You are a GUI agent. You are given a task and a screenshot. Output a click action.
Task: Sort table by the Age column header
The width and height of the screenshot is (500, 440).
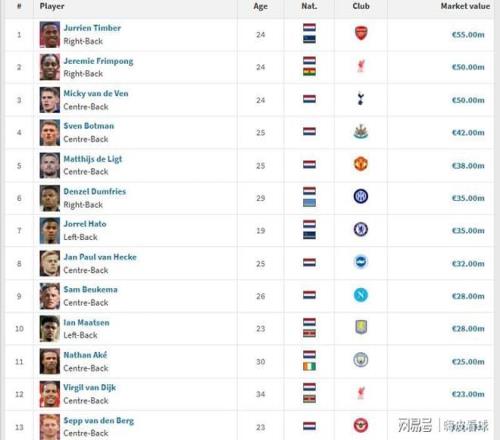coord(260,6)
